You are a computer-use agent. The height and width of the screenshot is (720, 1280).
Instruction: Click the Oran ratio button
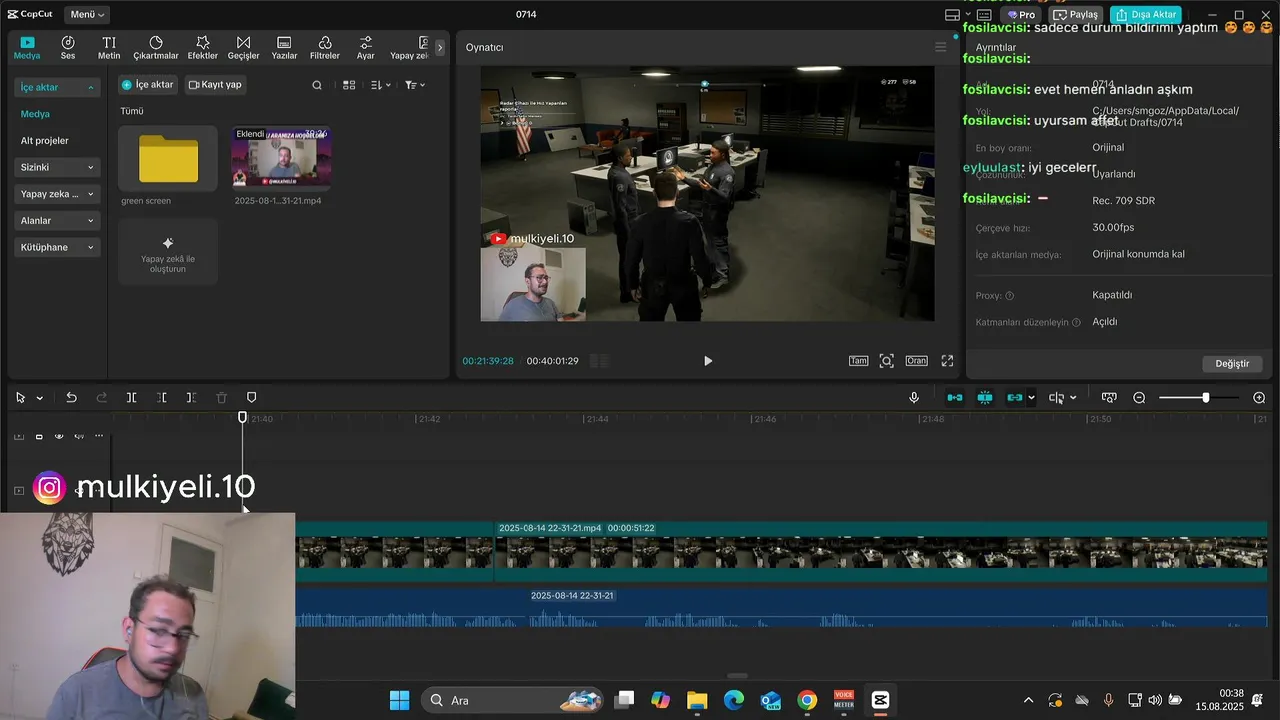[x=916, y=361]
